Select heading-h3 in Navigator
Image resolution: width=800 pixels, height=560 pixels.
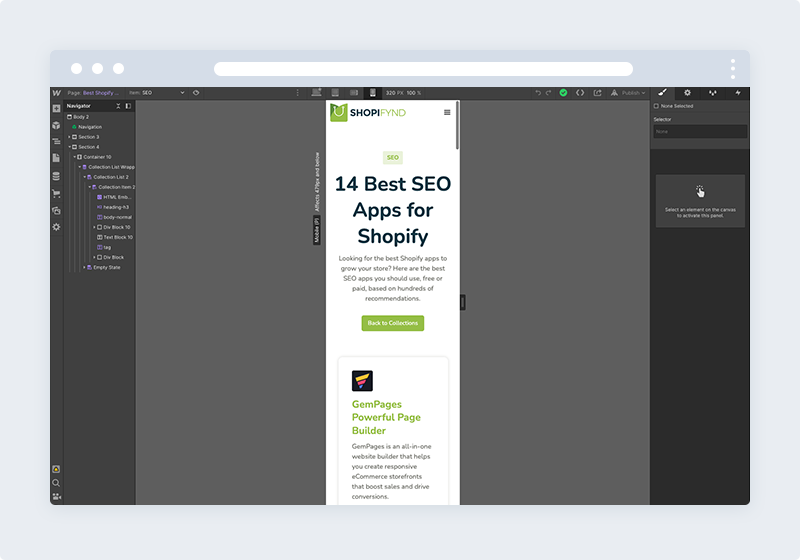tap(113, 207)
